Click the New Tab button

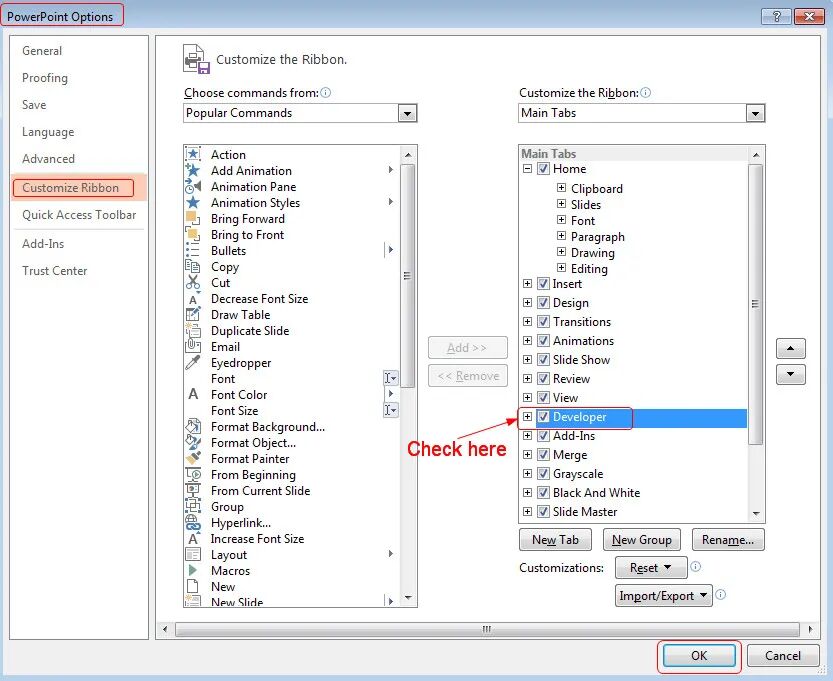(x=555, y=540)
